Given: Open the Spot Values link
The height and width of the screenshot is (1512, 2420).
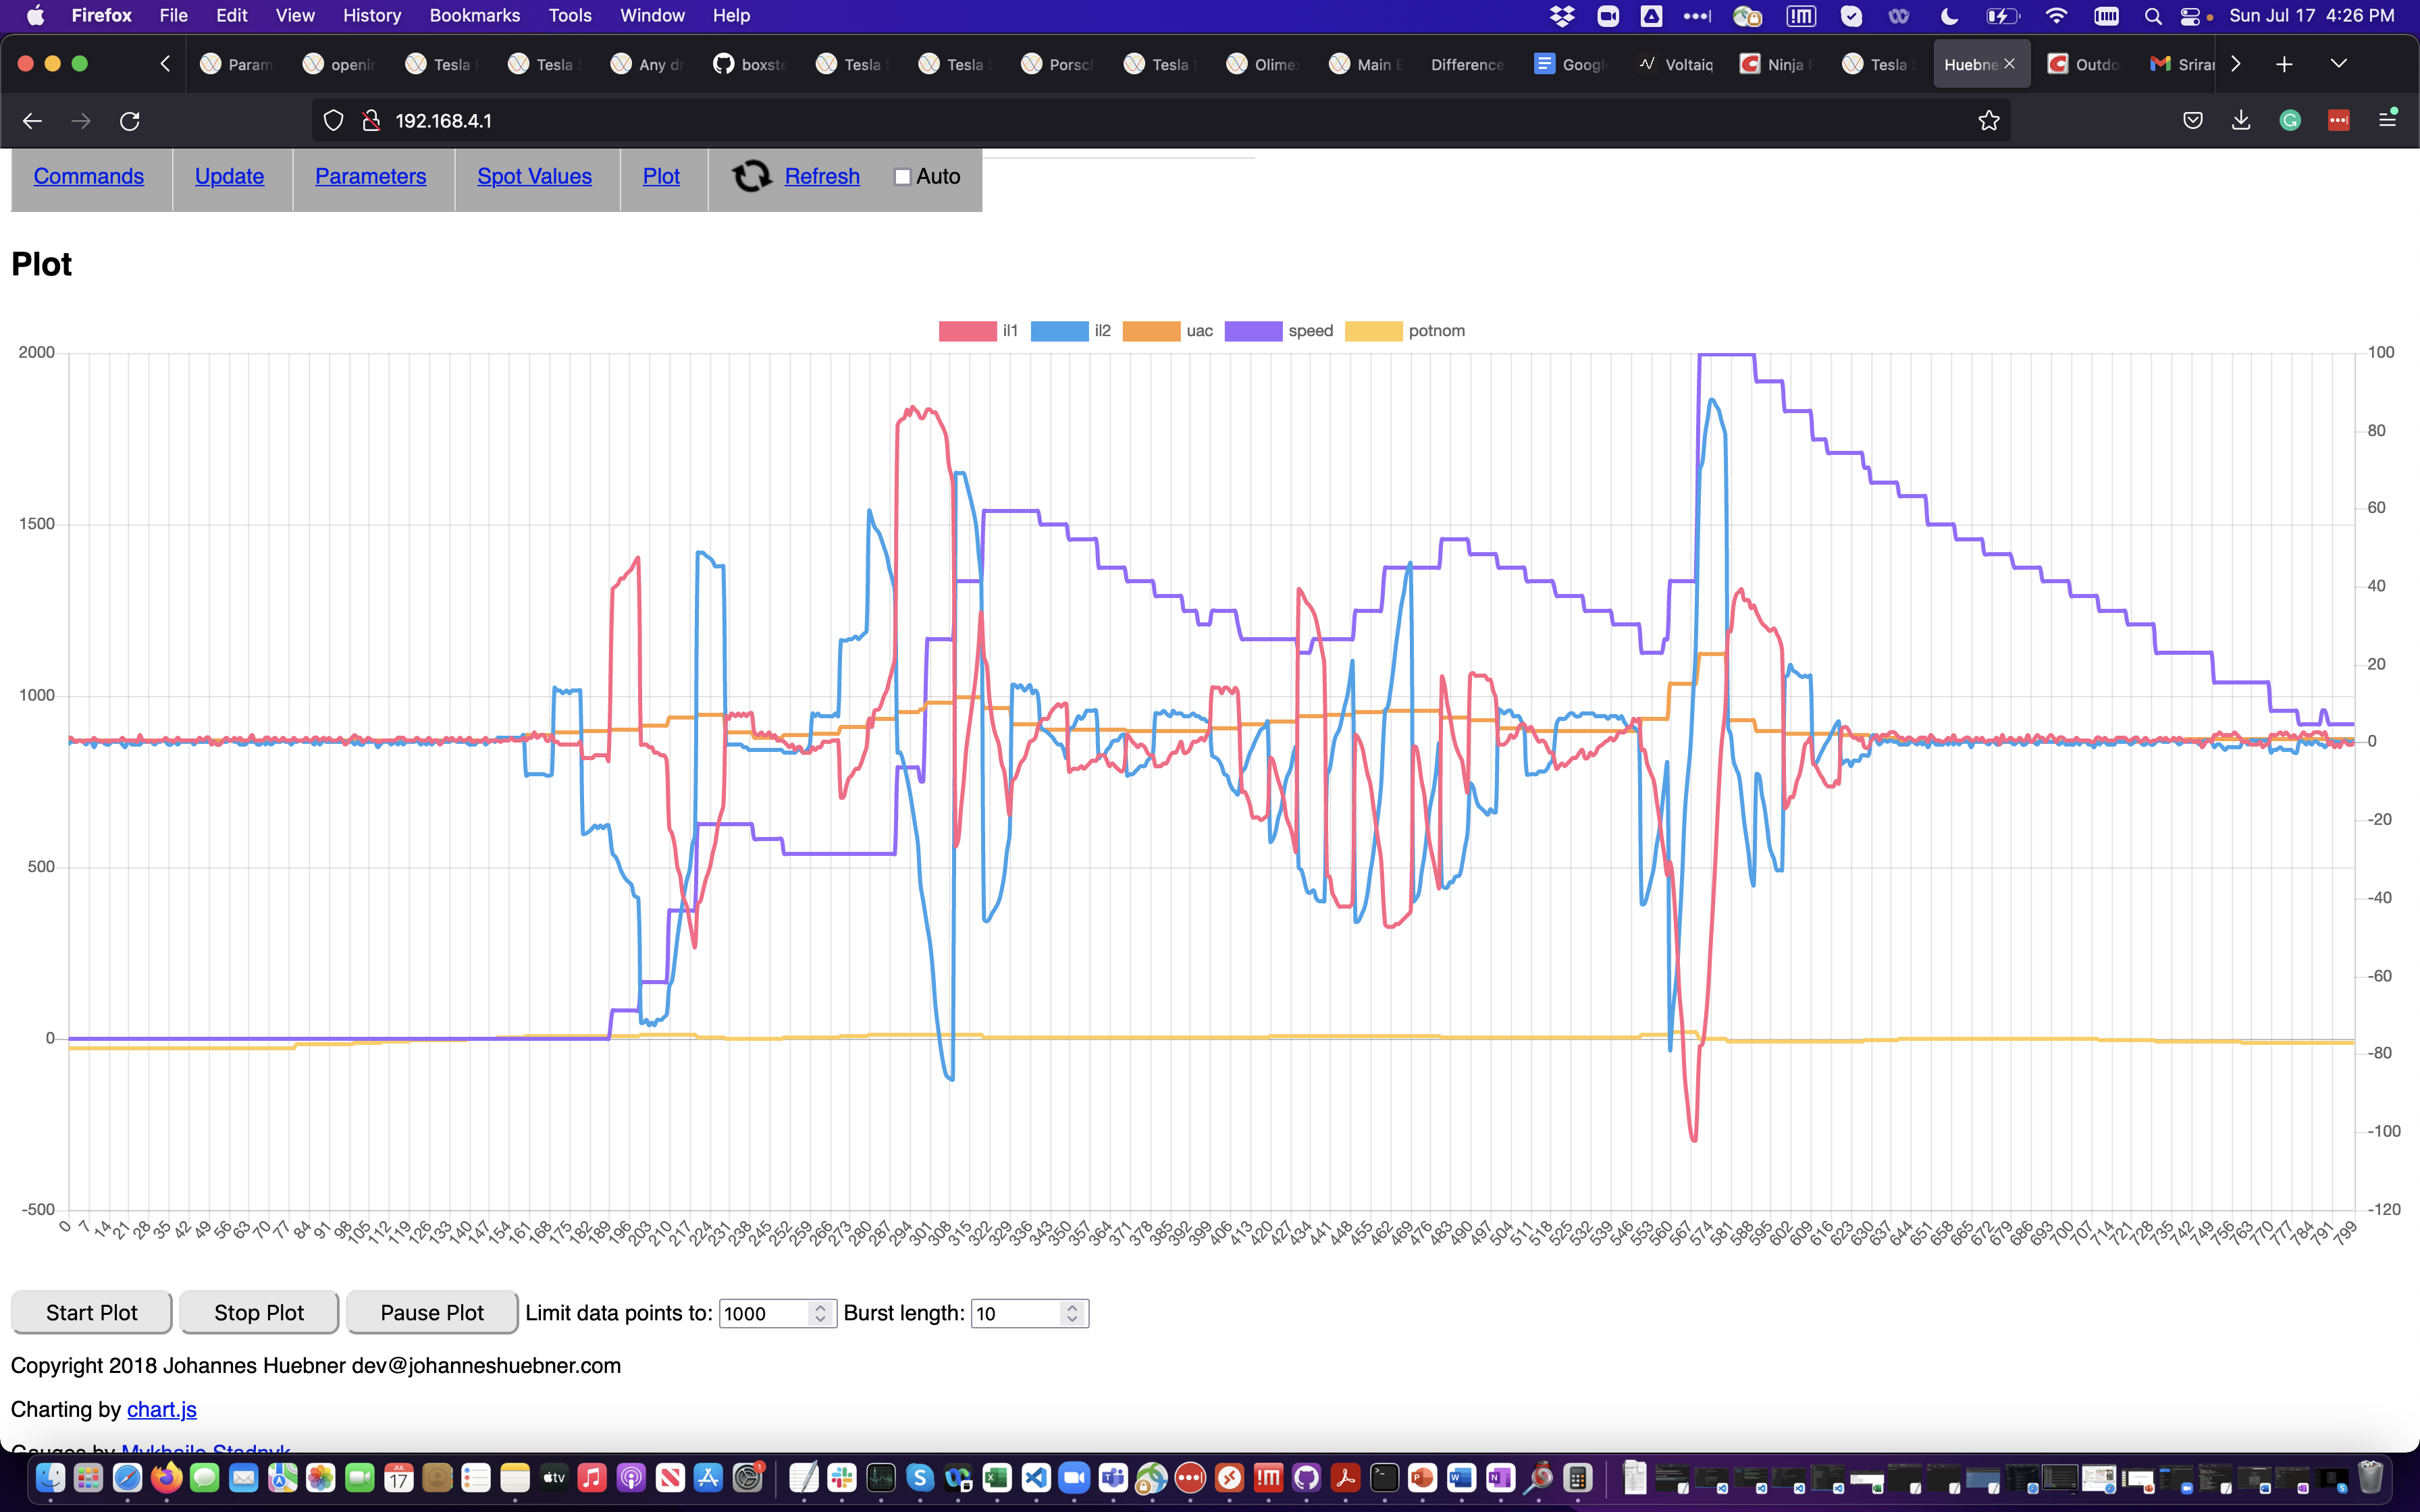Looking at the screenshot, I should click(534, 176).
